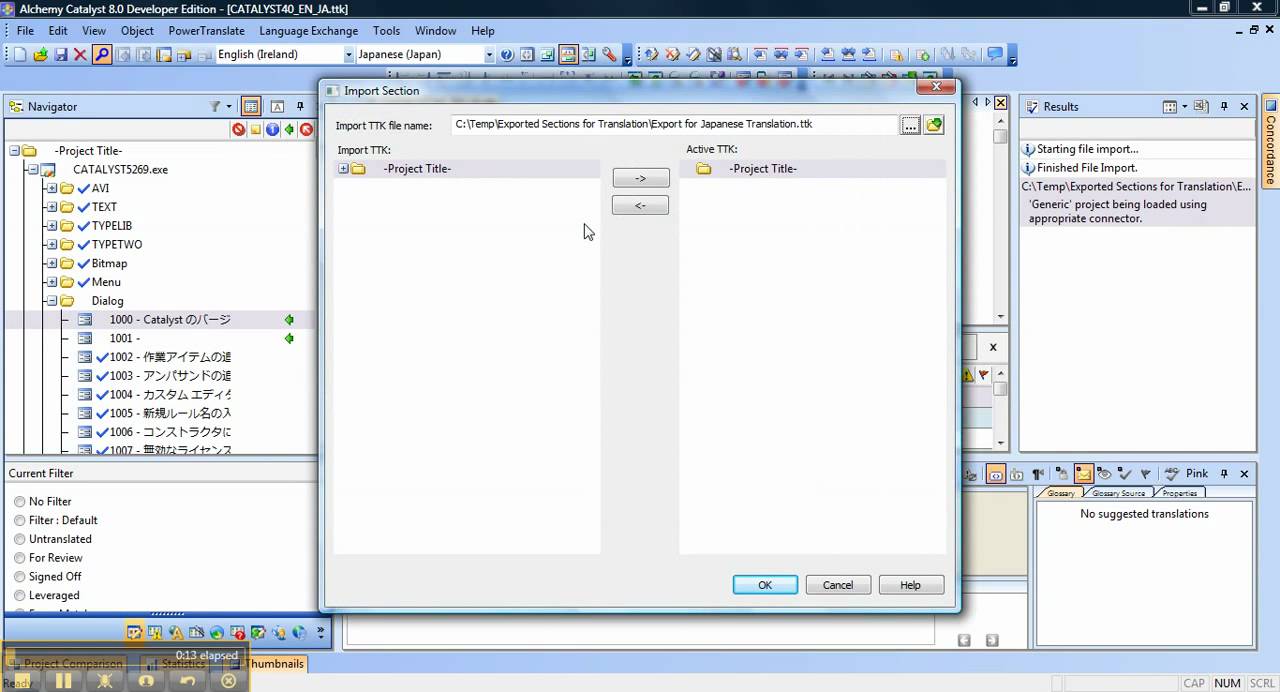The image size is (1280, 692).
Task: Click the Open project folder icon
Action: pyautogui.click(x=40, y=55)
